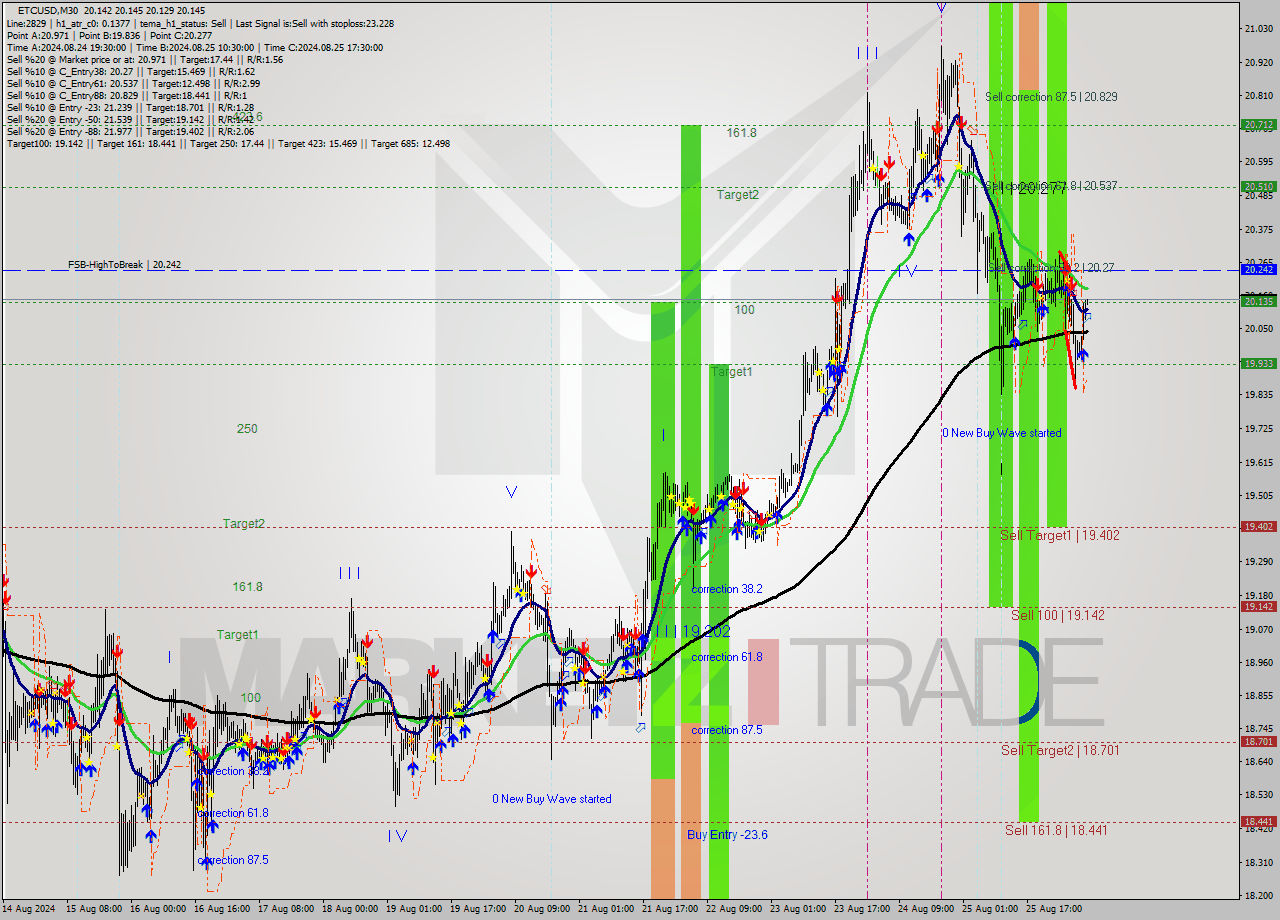Click the 18.960 price scale value
1280x920 pixels.
coord(1257,662)
